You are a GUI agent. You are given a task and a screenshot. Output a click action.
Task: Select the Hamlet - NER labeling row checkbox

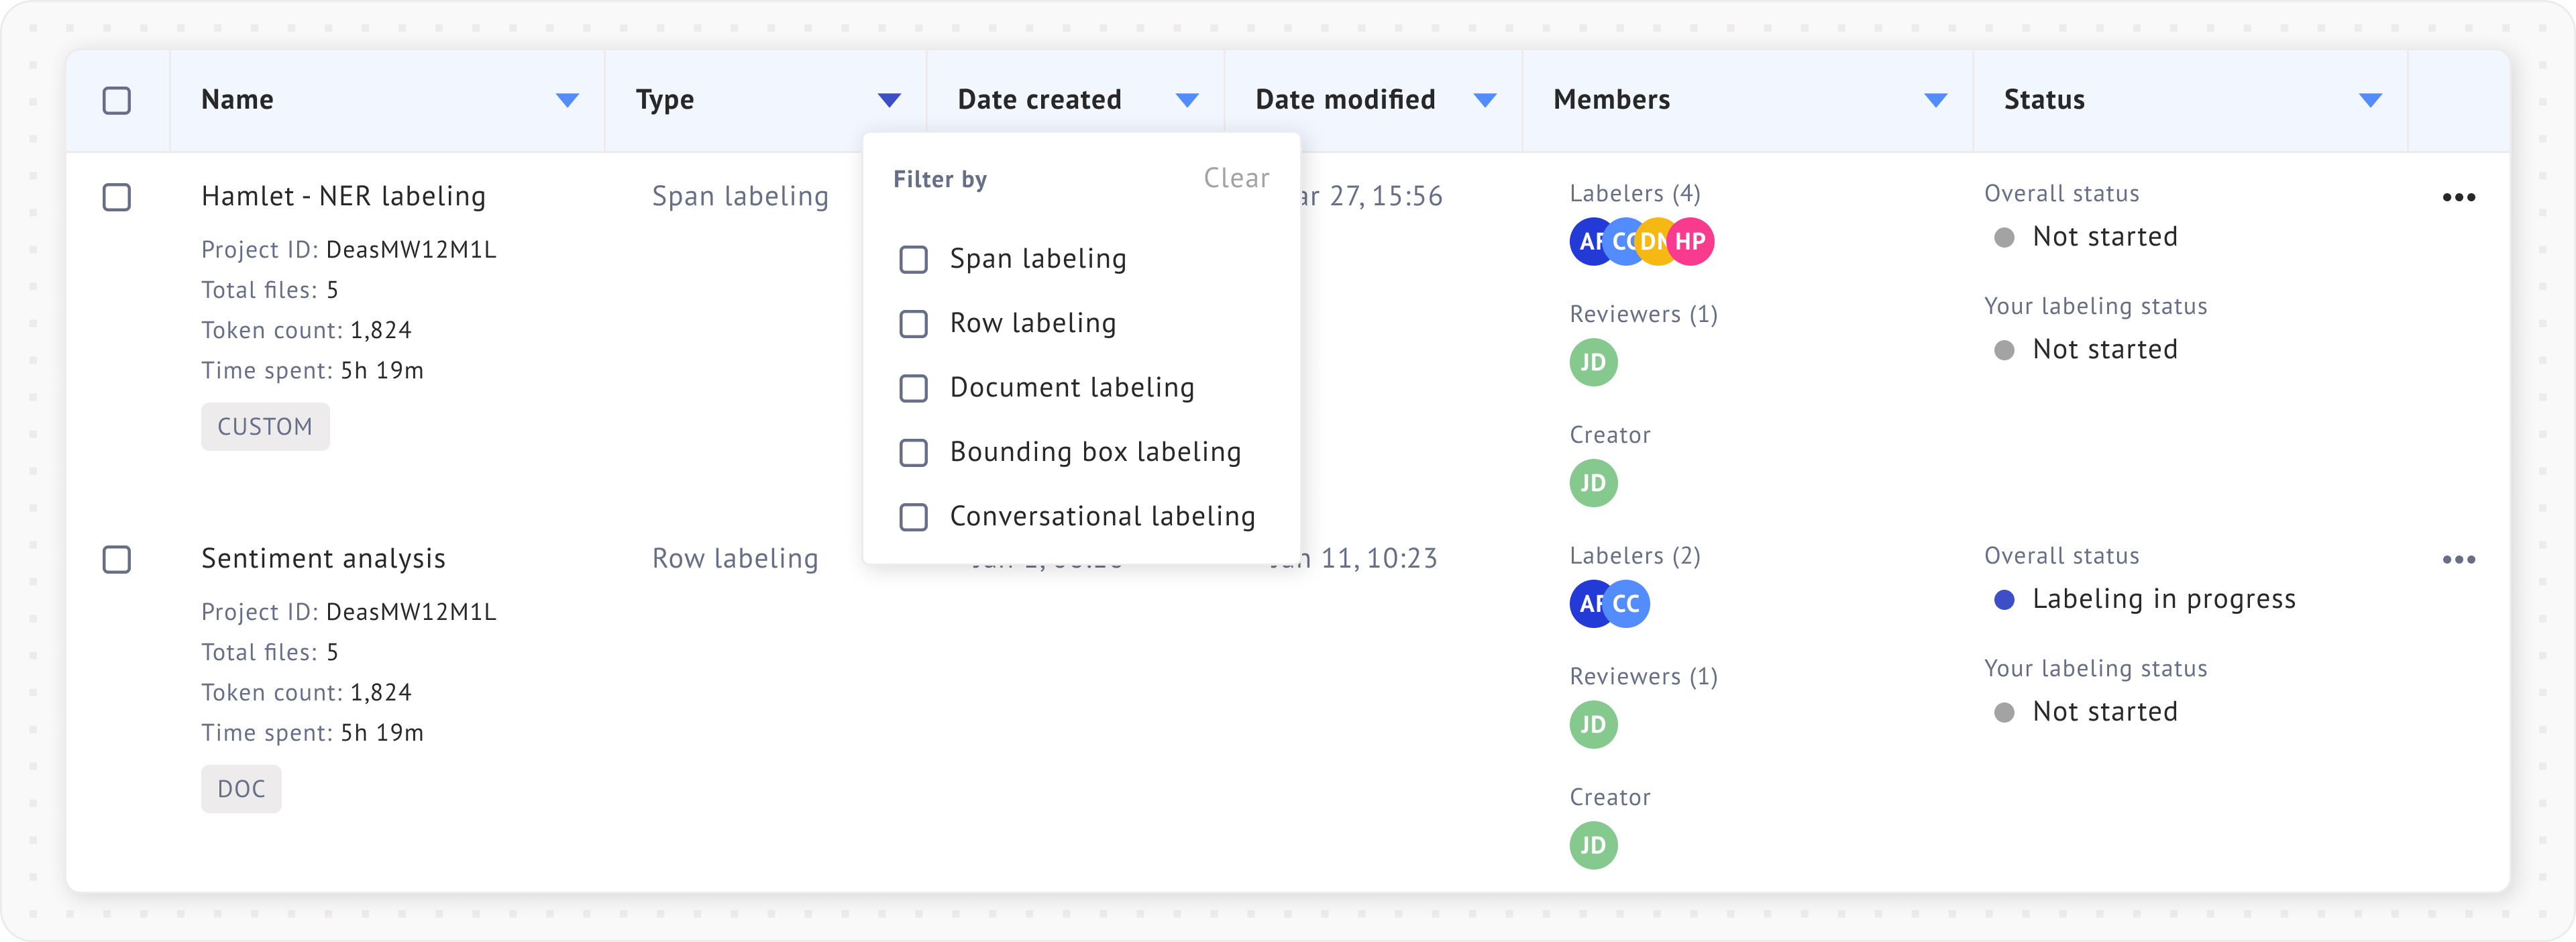coord(117,197)
